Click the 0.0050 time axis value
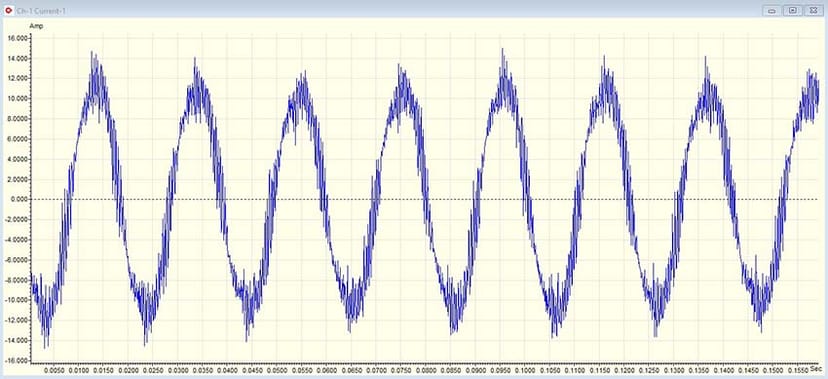 click(x=54, y=371)
